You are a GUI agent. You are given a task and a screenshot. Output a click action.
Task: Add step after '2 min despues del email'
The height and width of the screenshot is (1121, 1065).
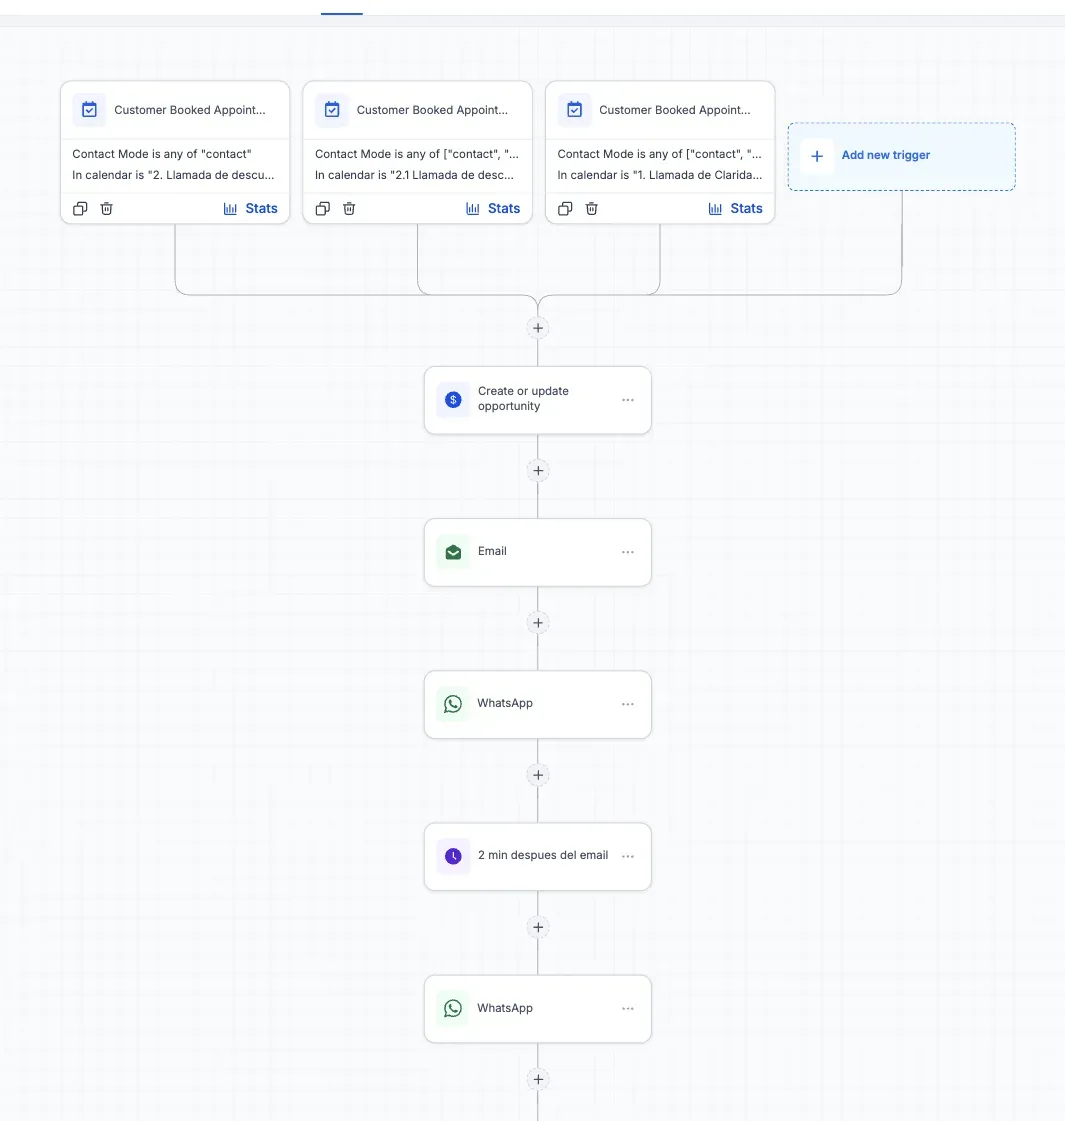(538, 927)
